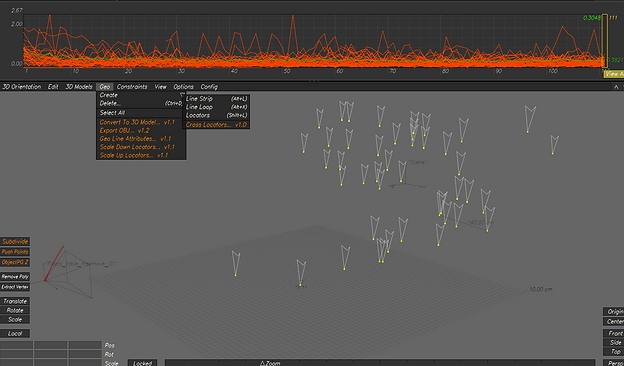Activate the Translate mode button
The width and height of the screenshot is (624, 366).
coord(15,301)
